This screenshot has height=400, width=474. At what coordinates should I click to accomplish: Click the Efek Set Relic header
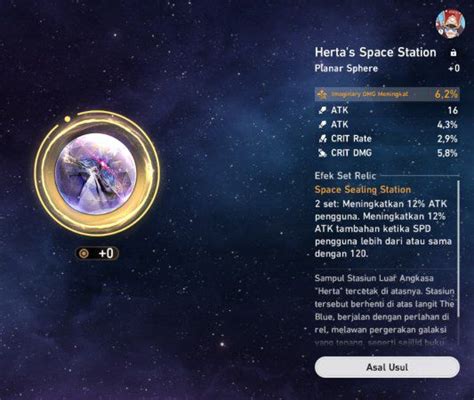point(345,176)
